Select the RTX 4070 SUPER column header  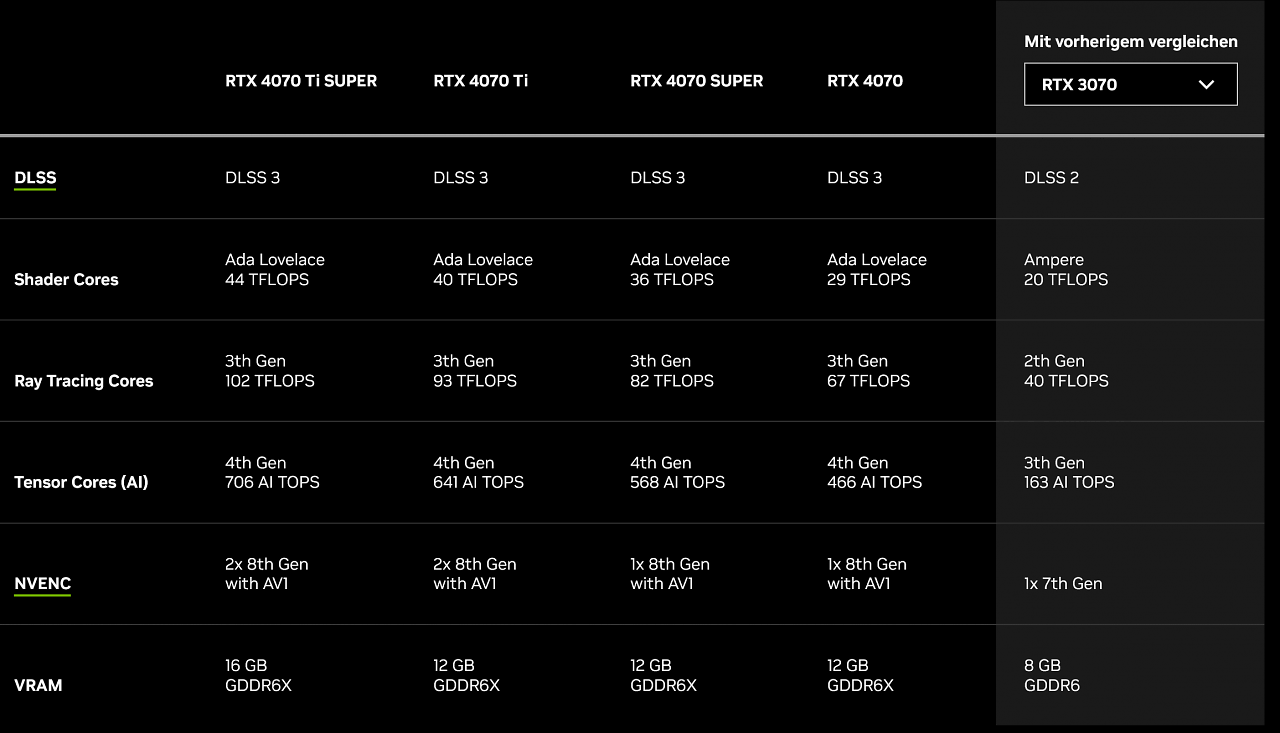696,81
